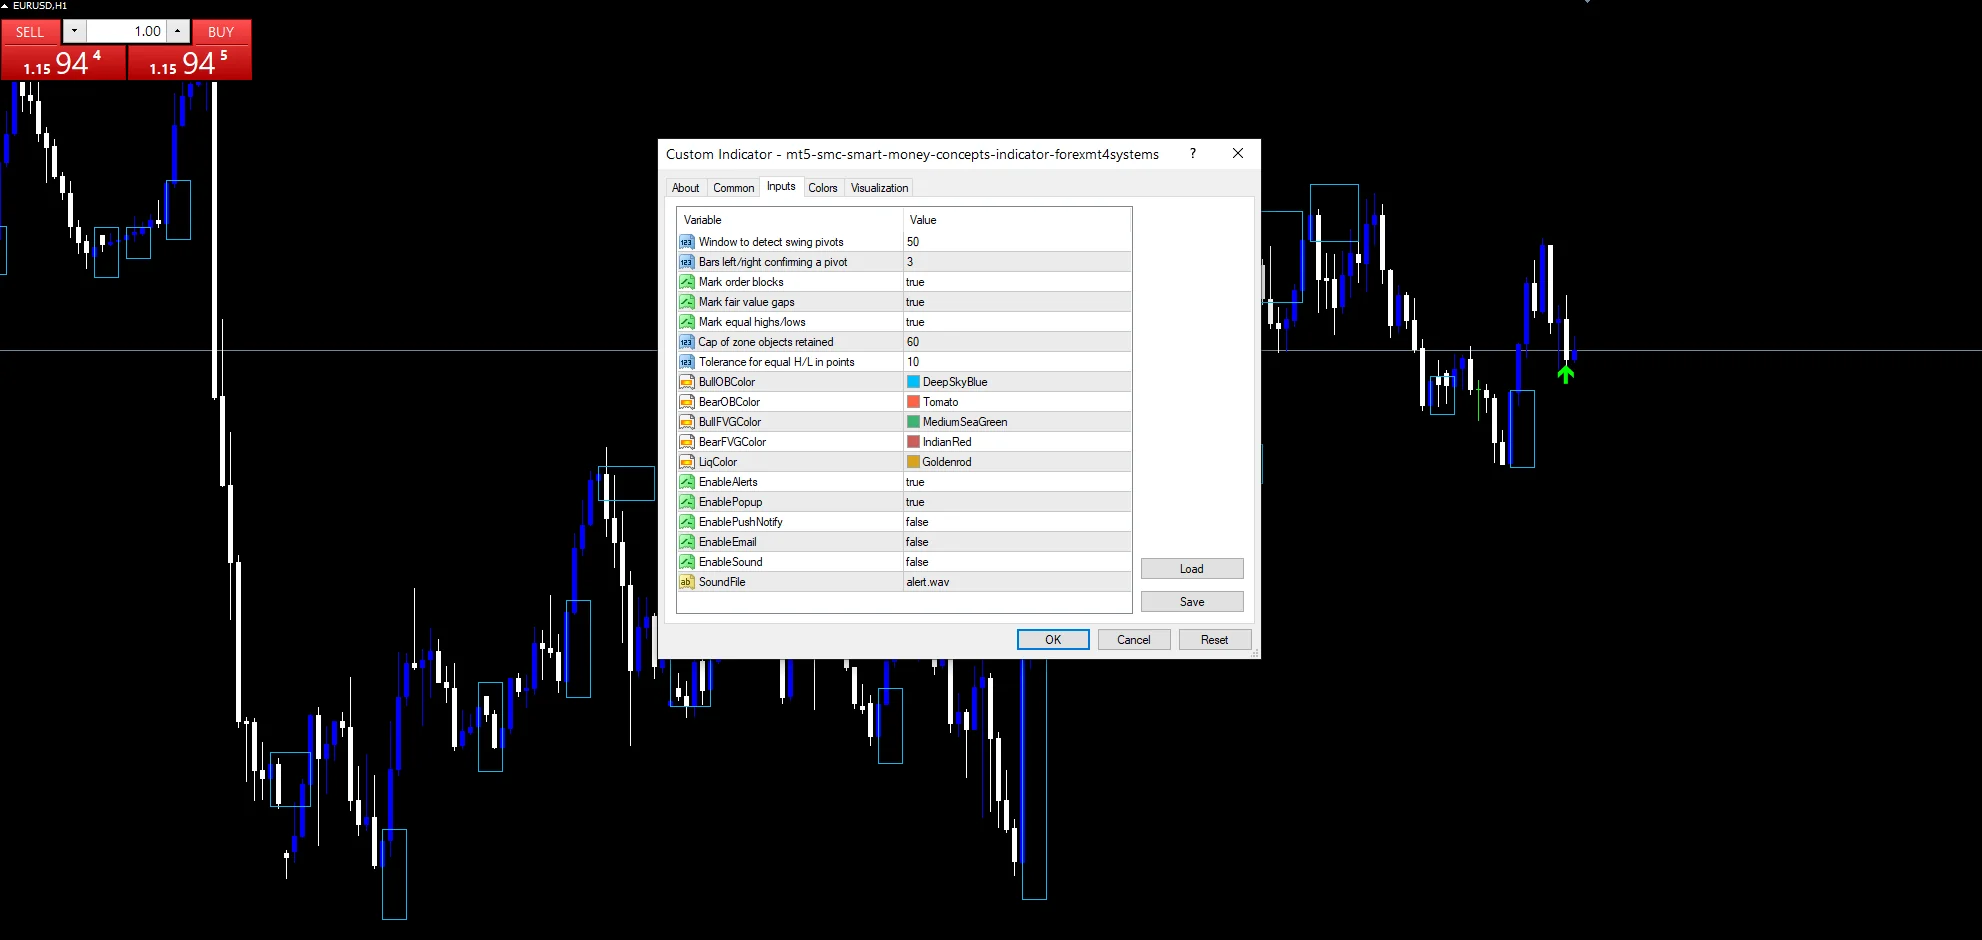Open the lot volume dropdown arrow
1982x940 pixels.
[74, 31]
